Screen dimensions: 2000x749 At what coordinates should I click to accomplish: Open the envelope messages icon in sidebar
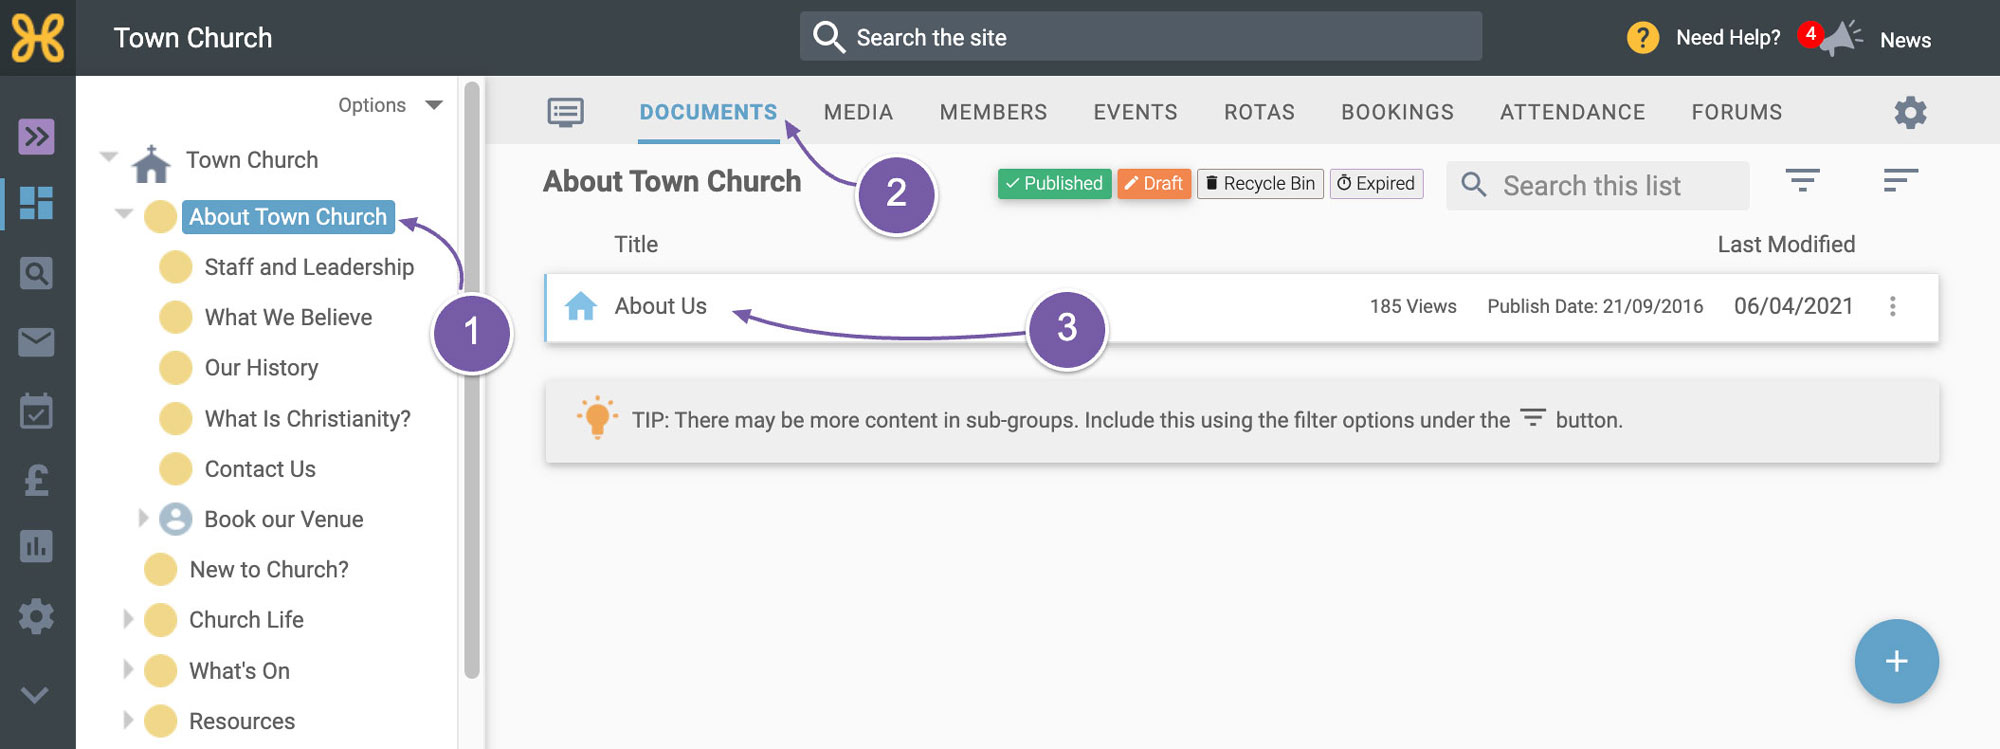coord(36,342)
